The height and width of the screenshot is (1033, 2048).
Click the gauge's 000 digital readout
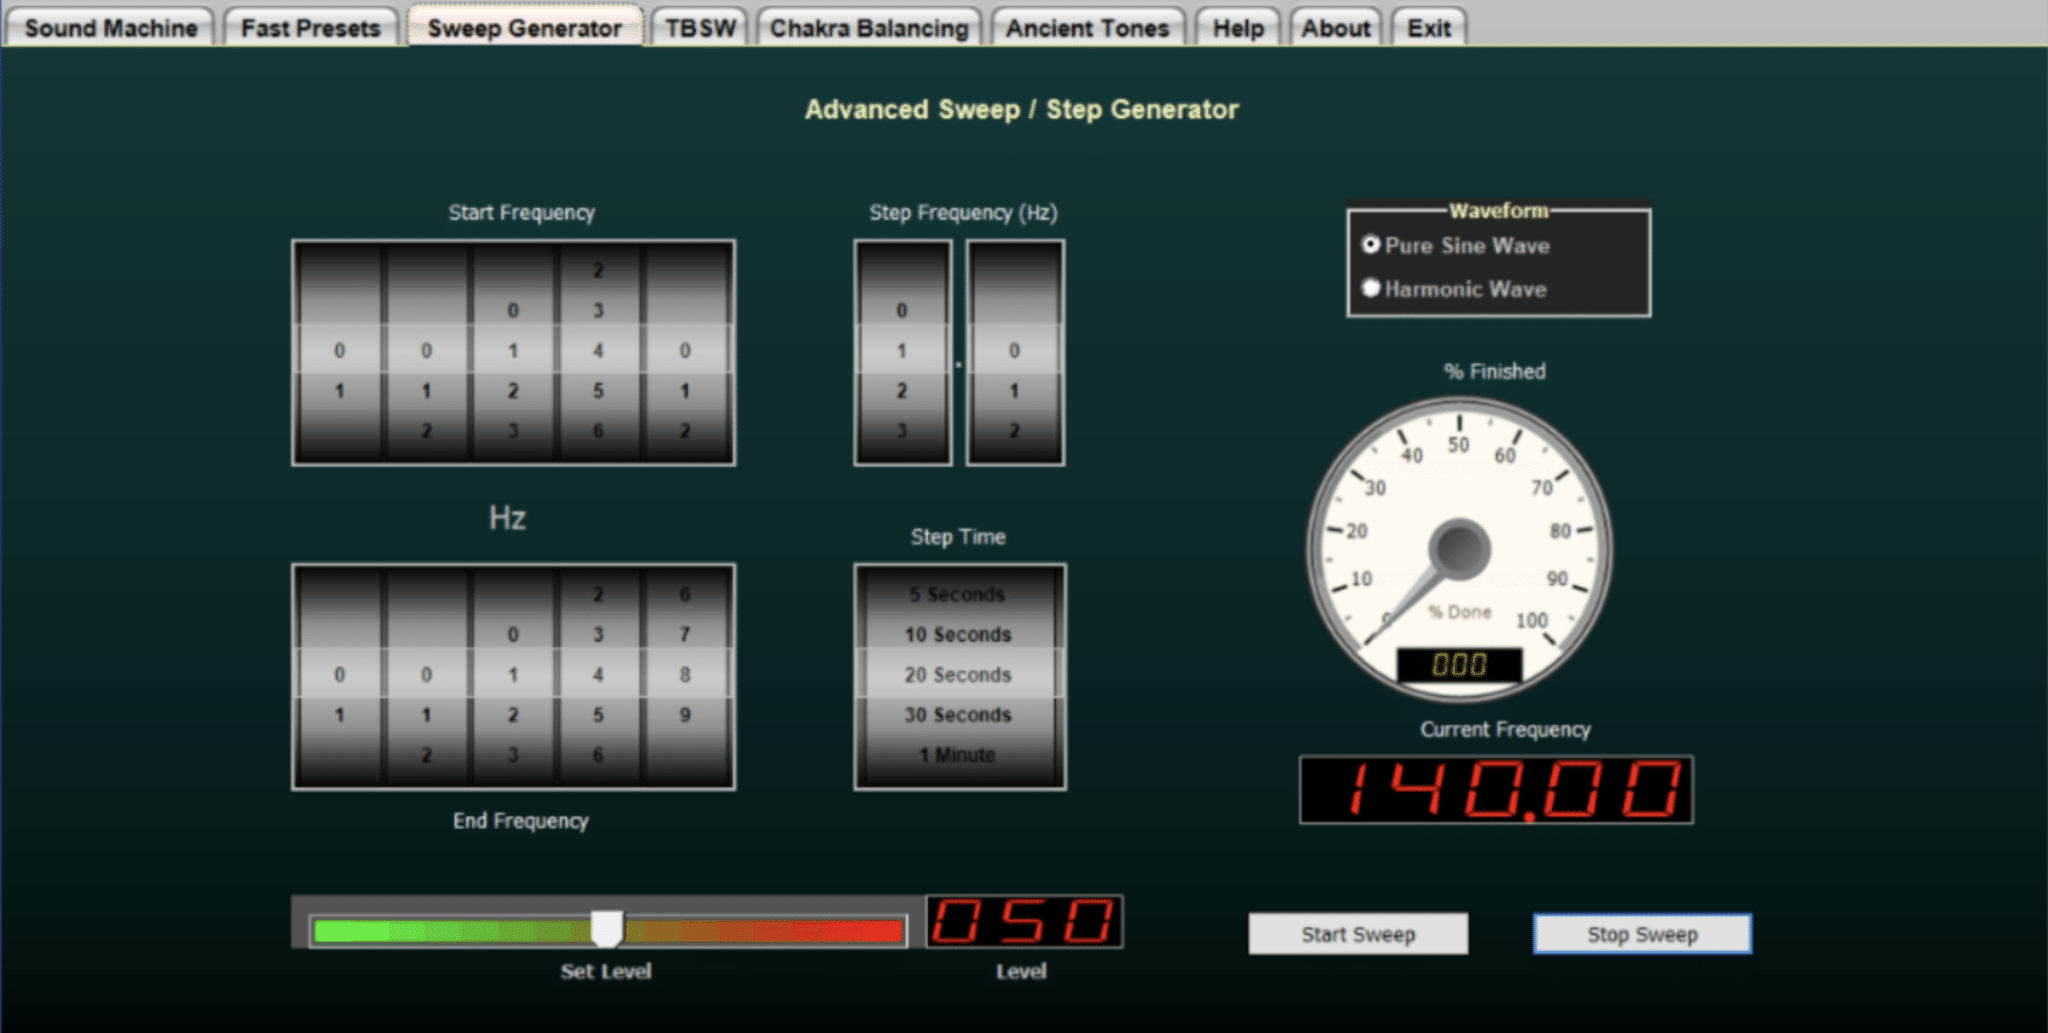click(x=1459, y=664)
